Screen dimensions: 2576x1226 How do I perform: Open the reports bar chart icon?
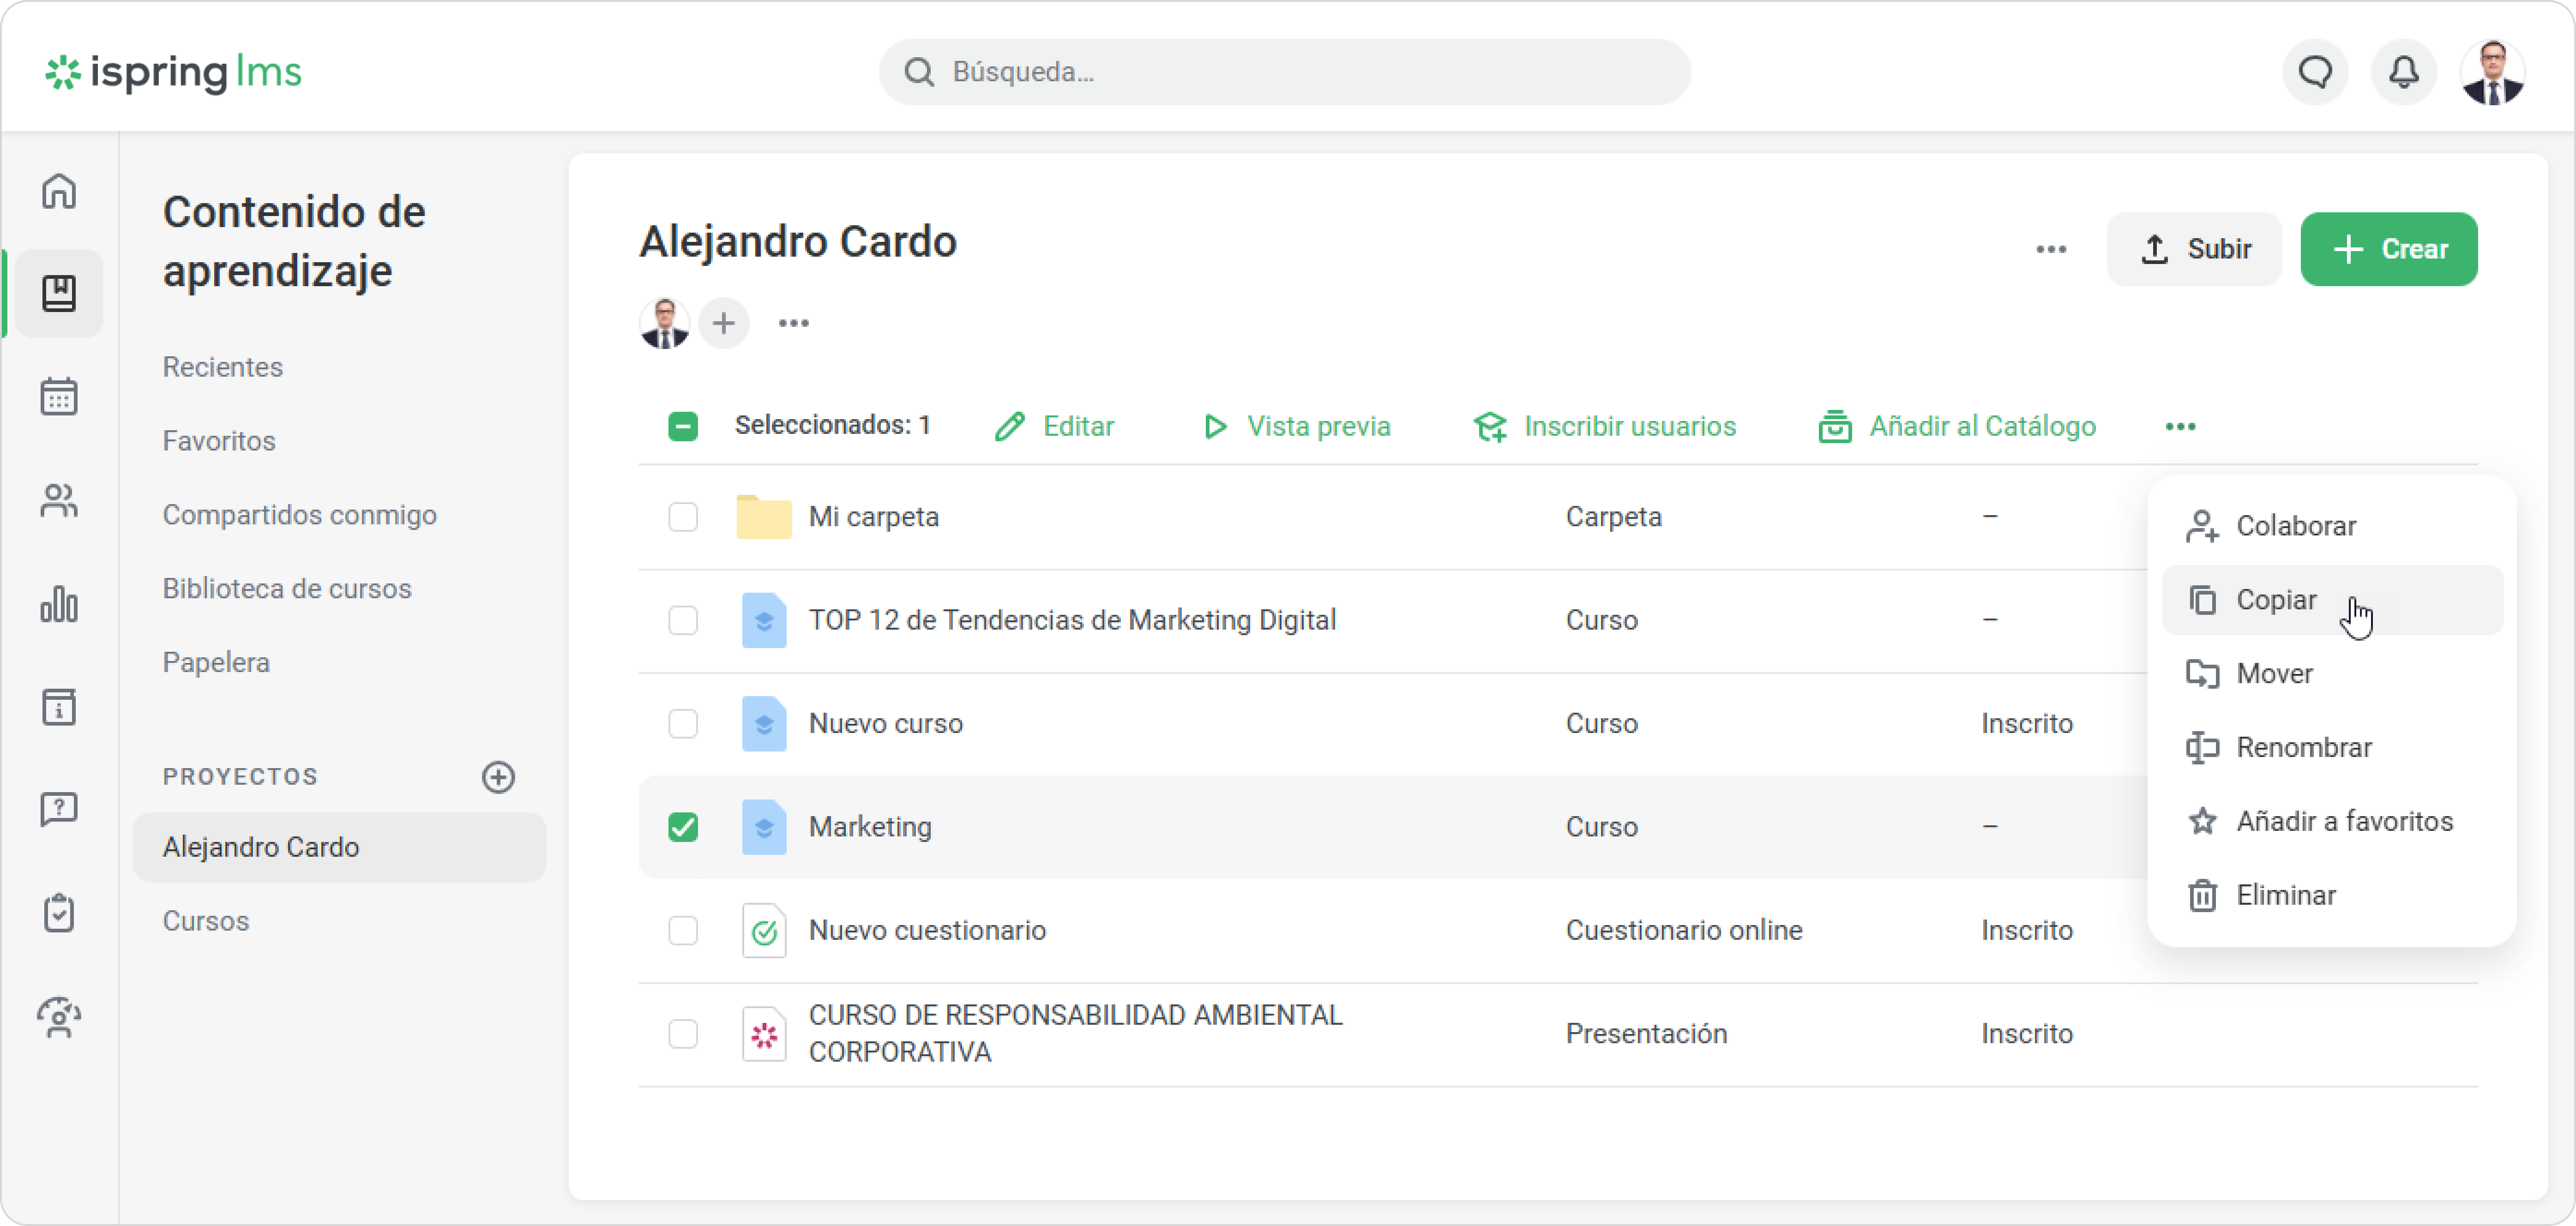59,604
